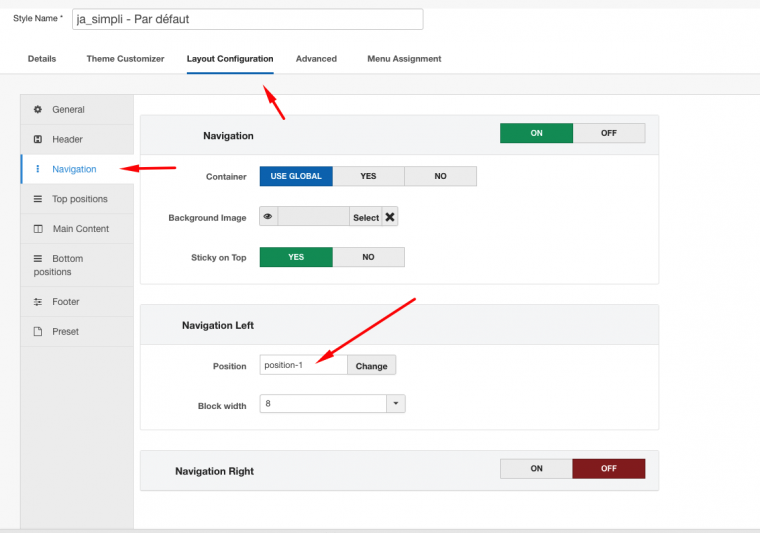The image size is (760, 533).
Task: Click the Preset file icon
Action: [x=37, y=331]
